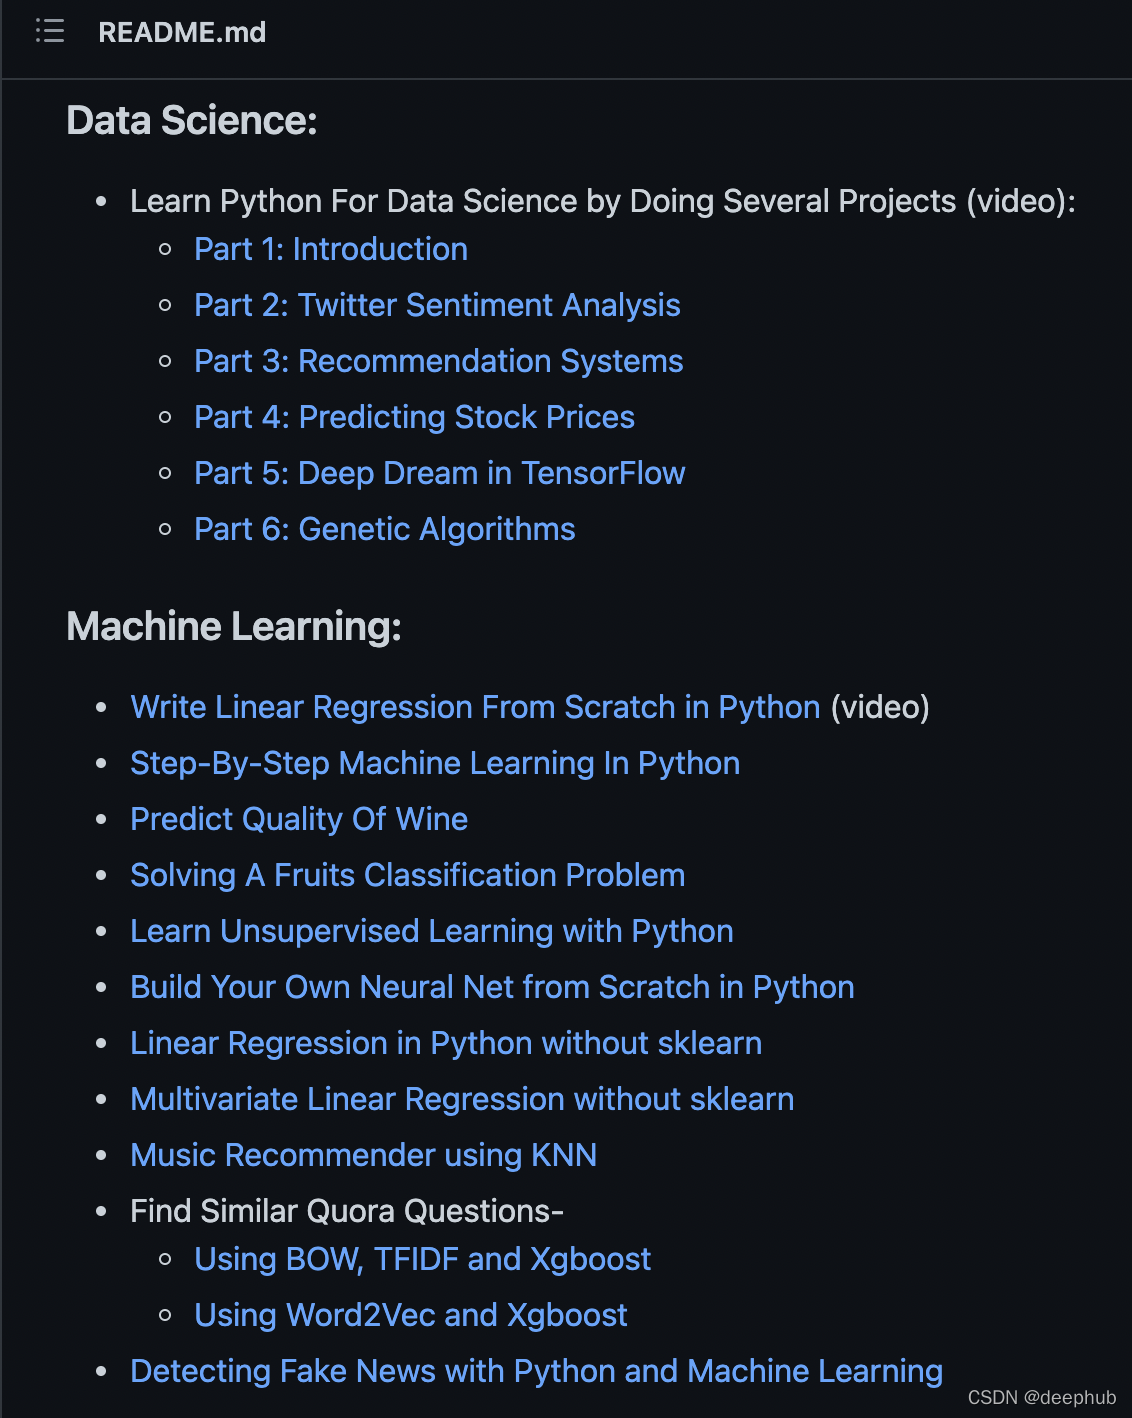Open Part 2: Twitter Sentiment Analysis link
The image size is (1132, 1418).
pos(437,305)
